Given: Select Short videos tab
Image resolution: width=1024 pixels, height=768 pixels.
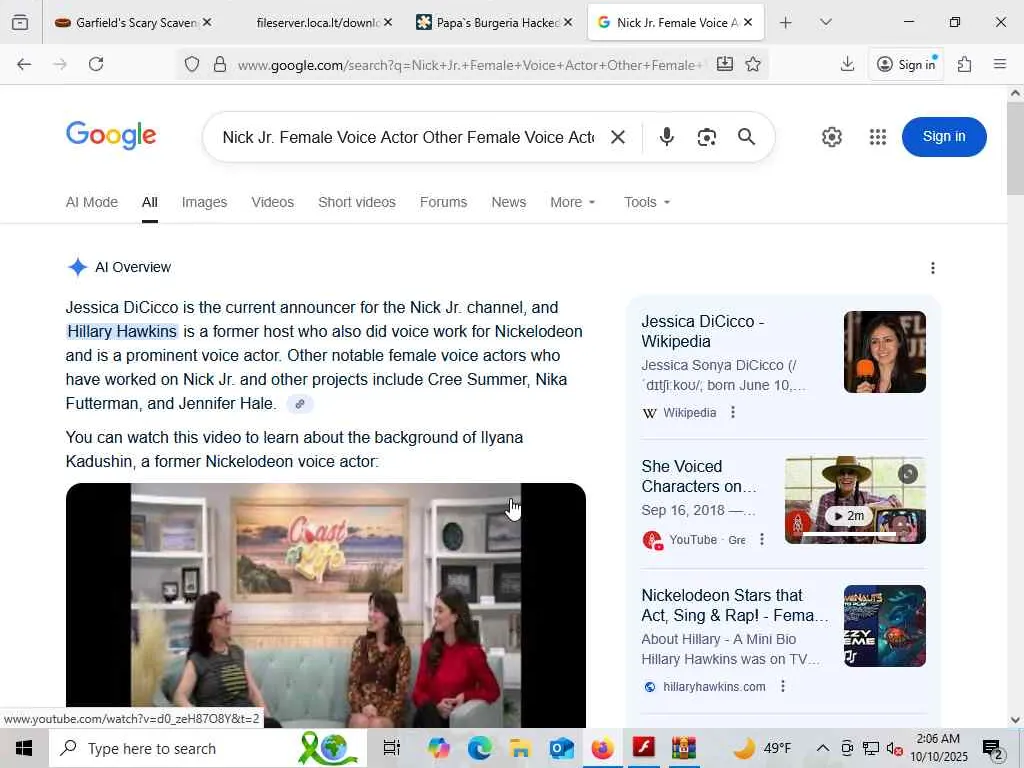Looking at the screenshot, I should (x=357, y=202).
